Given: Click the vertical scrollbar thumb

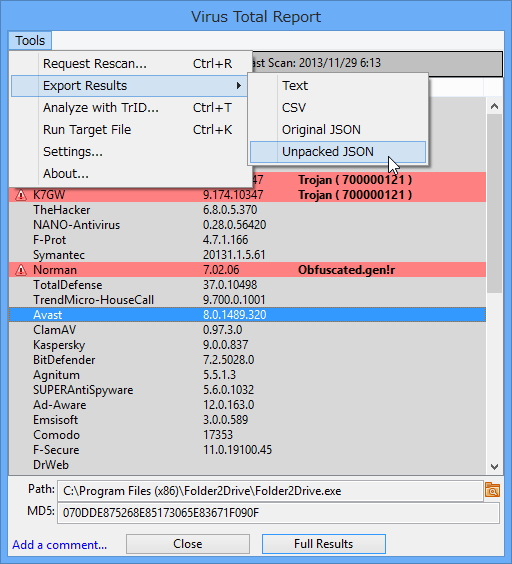Looking at the screenshot, I should coord(494,204).
